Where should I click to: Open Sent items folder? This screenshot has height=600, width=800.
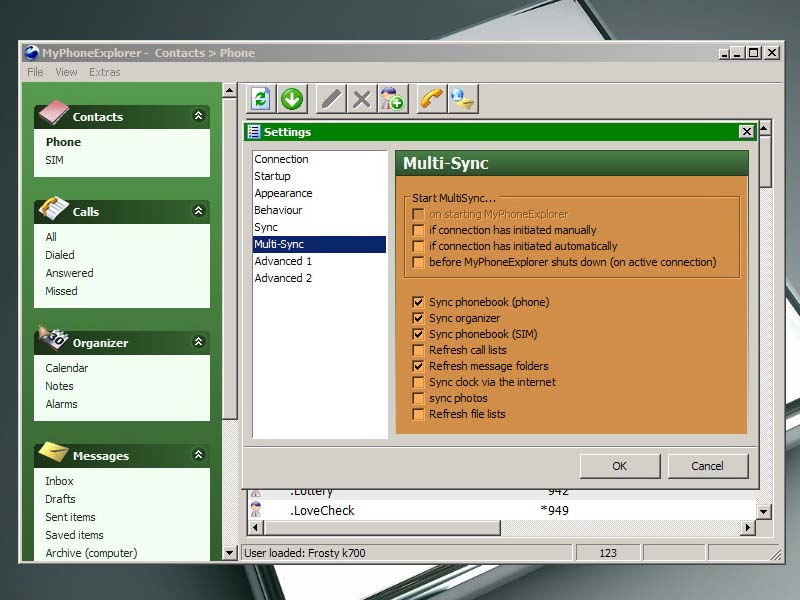pyautogui.click(x=70, y=517)
